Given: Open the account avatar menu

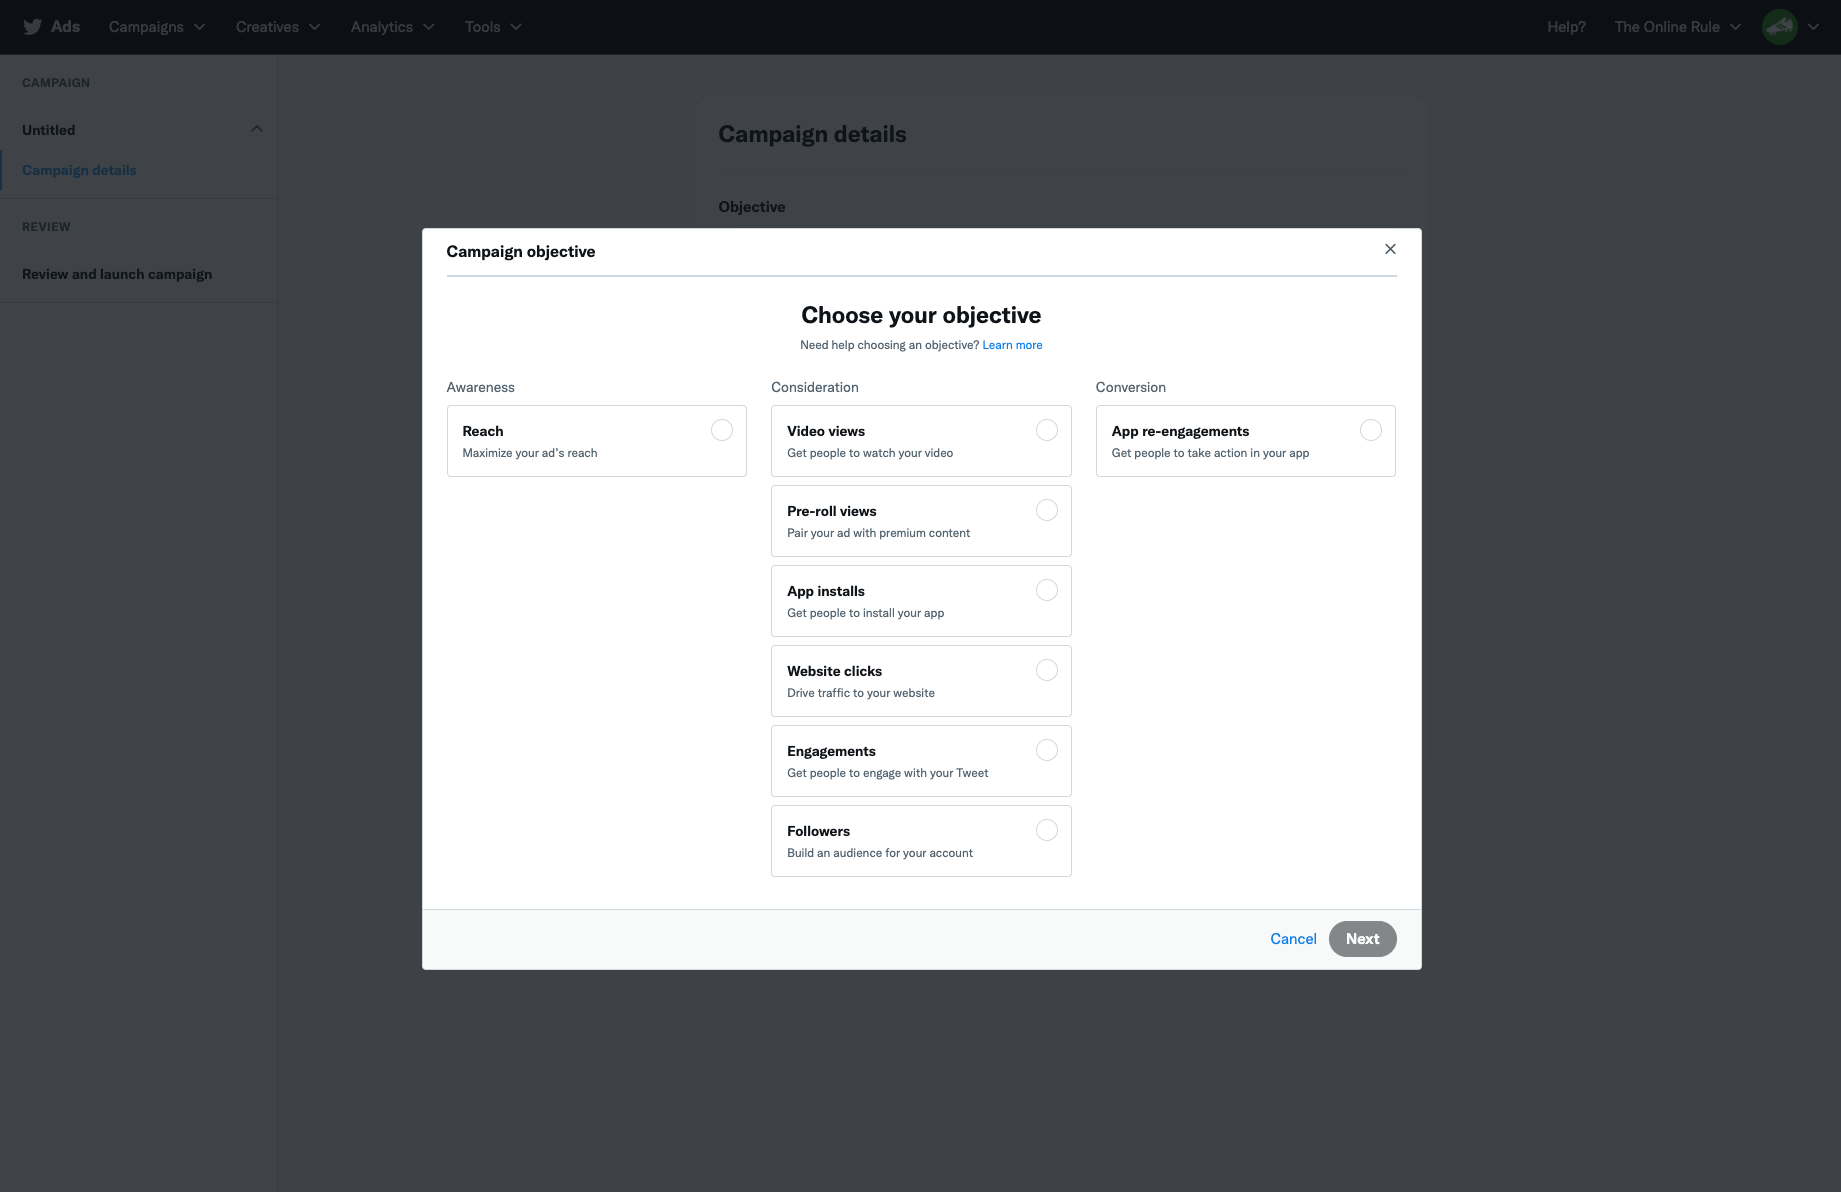Looking at the screenshot, I should click(1780, 27).
